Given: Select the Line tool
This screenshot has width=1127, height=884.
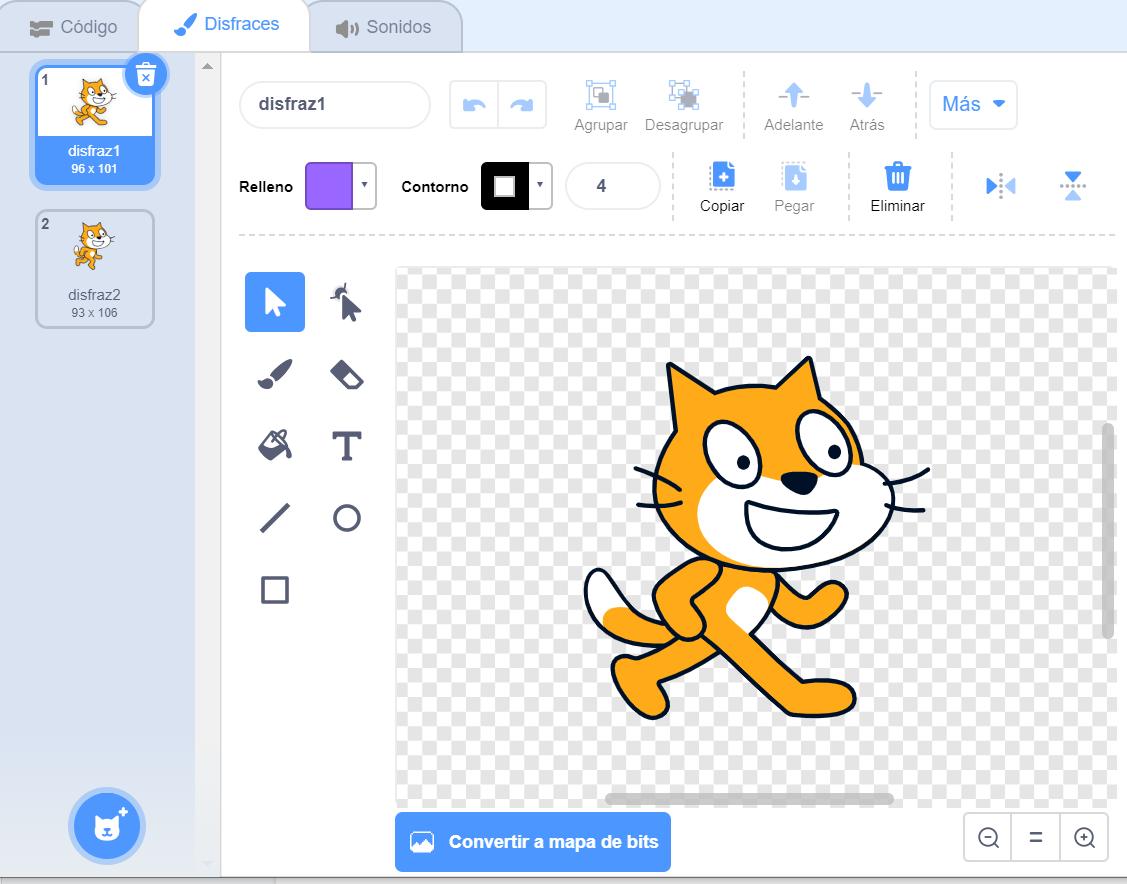Looking at the screenshot, I should coord(275,517).
